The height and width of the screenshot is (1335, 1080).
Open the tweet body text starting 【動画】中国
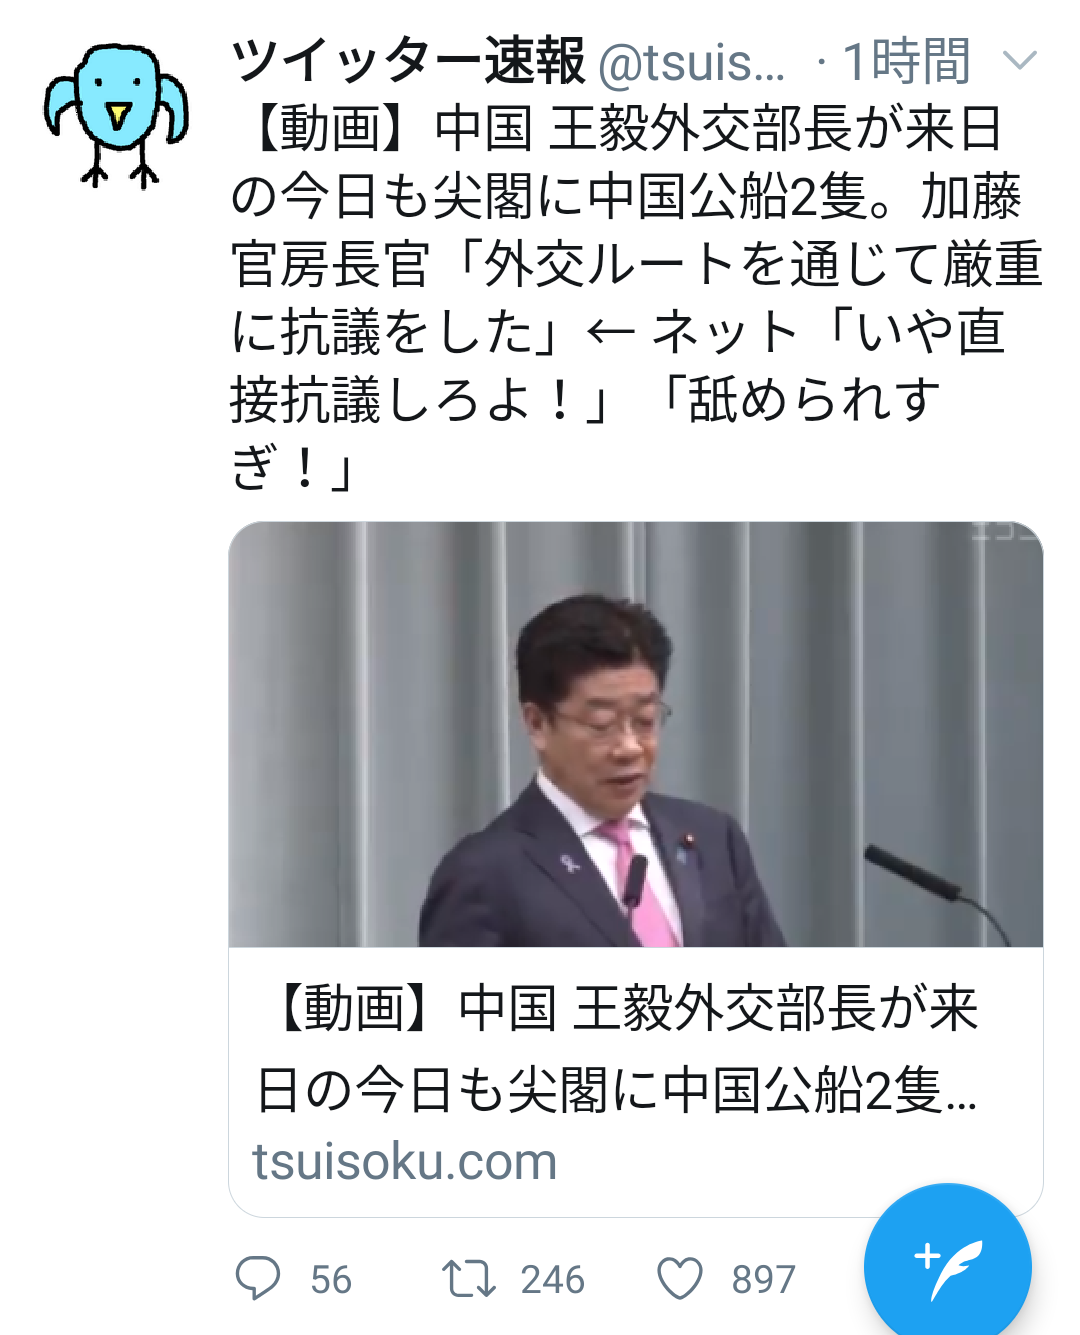(636, 297)
